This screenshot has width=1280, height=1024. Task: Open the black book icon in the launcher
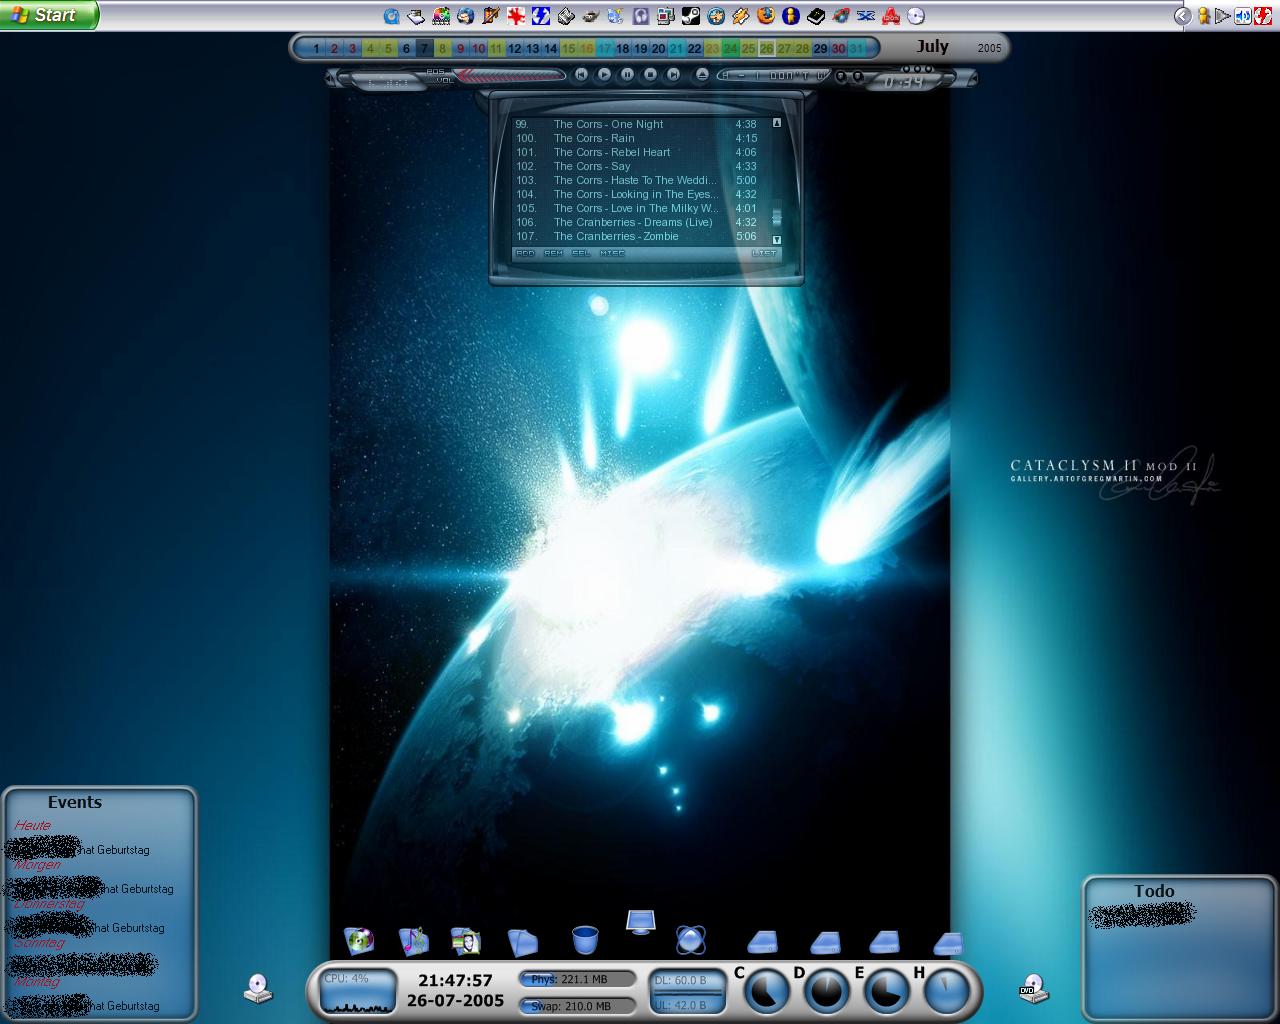[816, 16]
